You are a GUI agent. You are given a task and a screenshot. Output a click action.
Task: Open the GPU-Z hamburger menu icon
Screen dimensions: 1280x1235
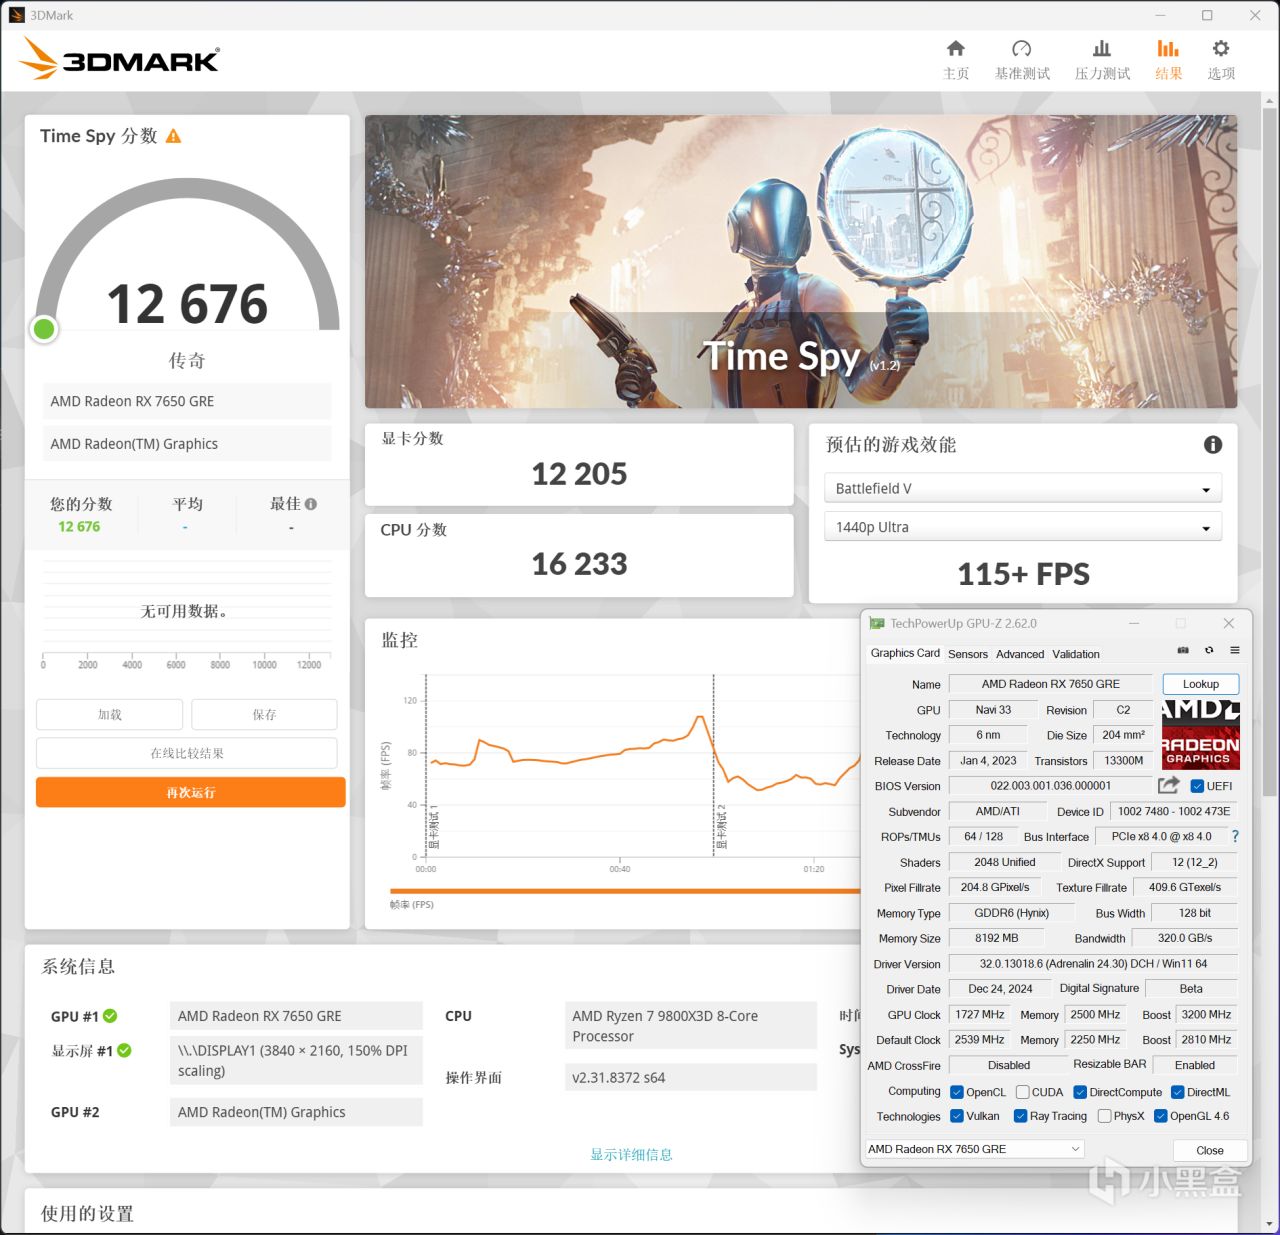coord(1235,651)
